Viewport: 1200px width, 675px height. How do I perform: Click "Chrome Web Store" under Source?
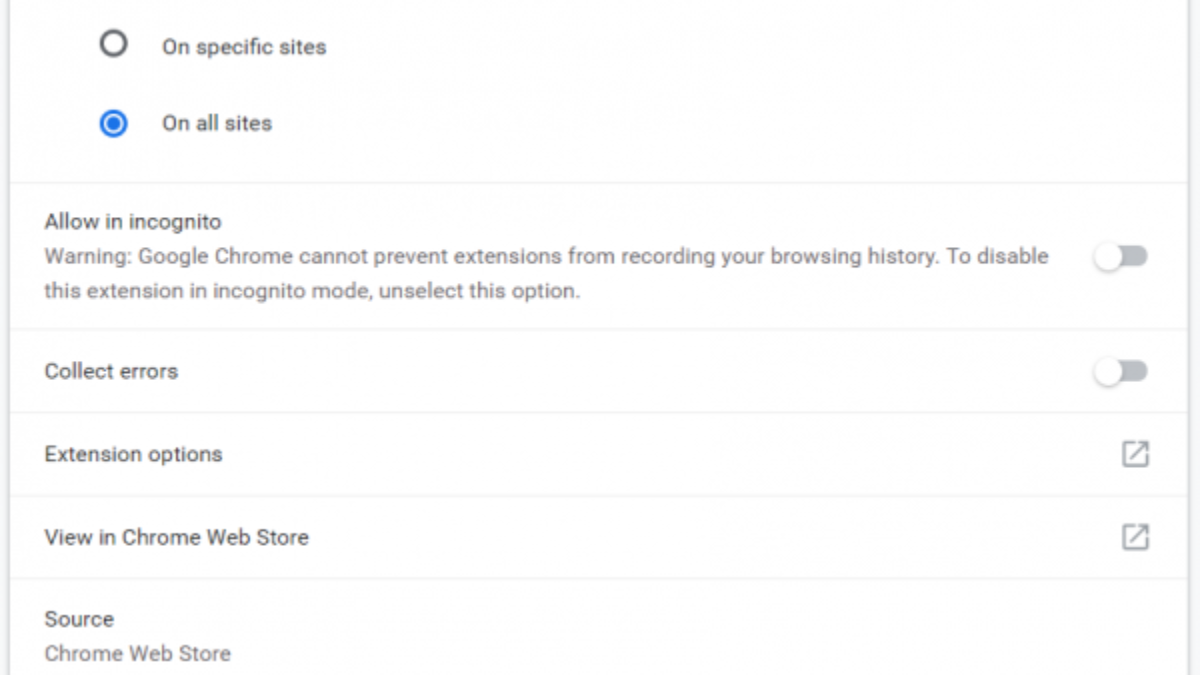click(137, 654)
